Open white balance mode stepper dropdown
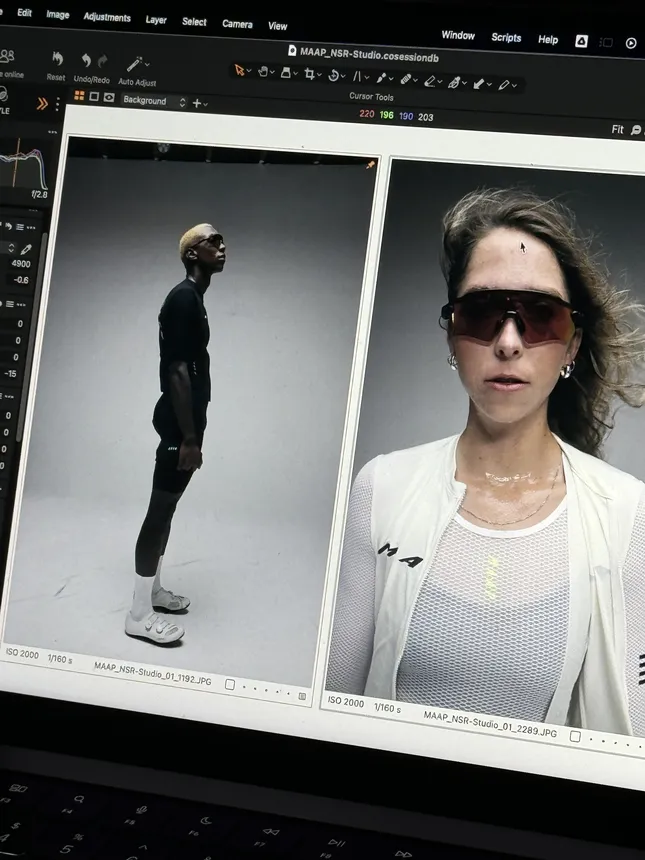 (x=11, y=248)
